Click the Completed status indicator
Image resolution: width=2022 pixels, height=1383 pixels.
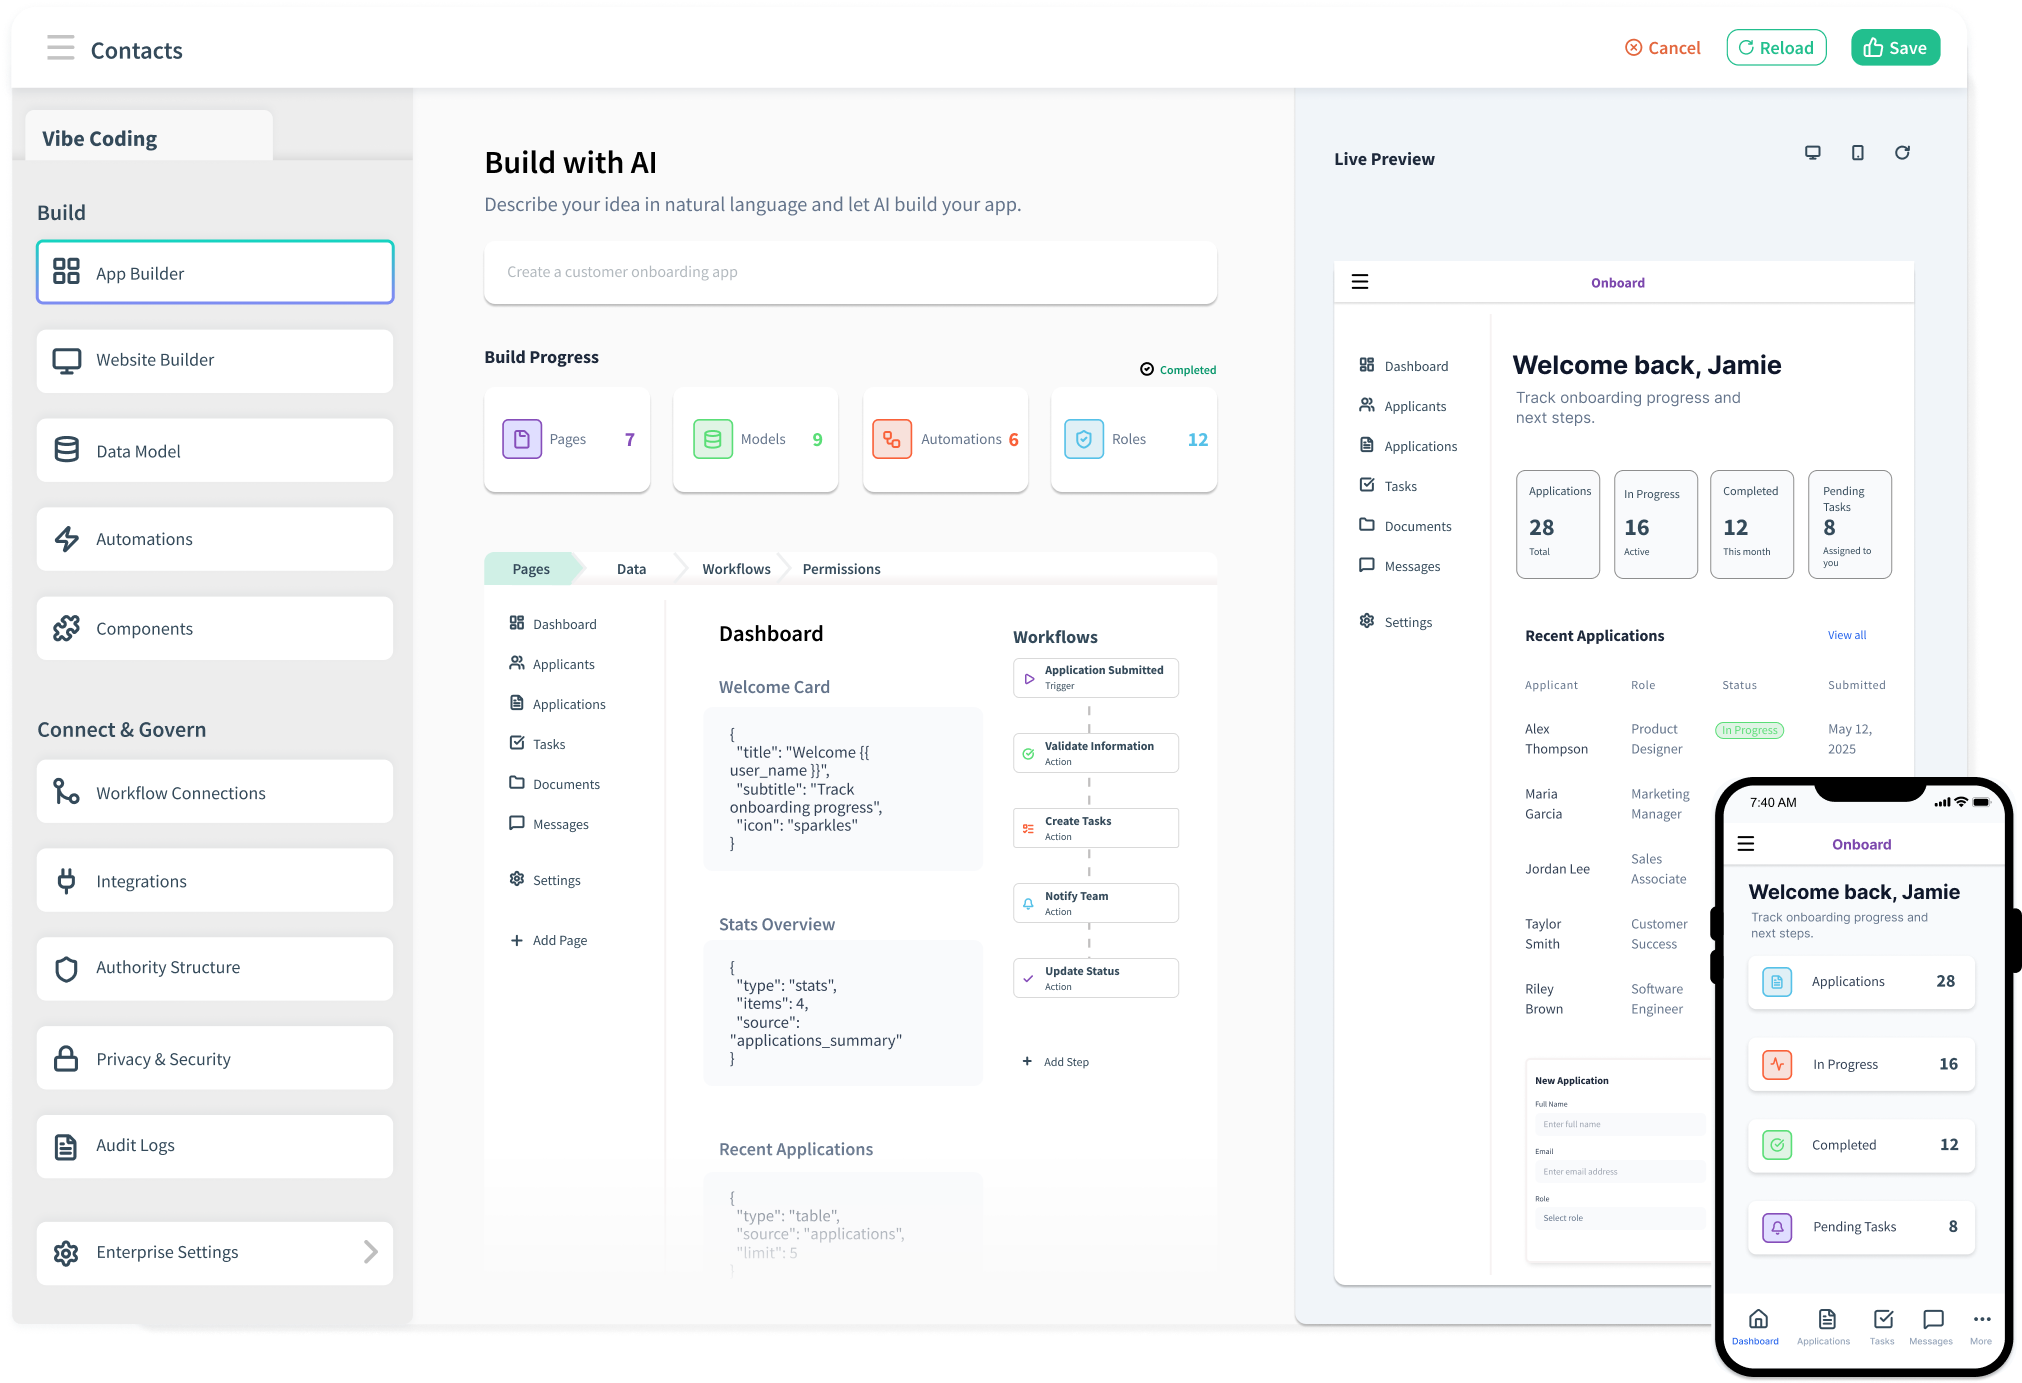coord(1178,370)
